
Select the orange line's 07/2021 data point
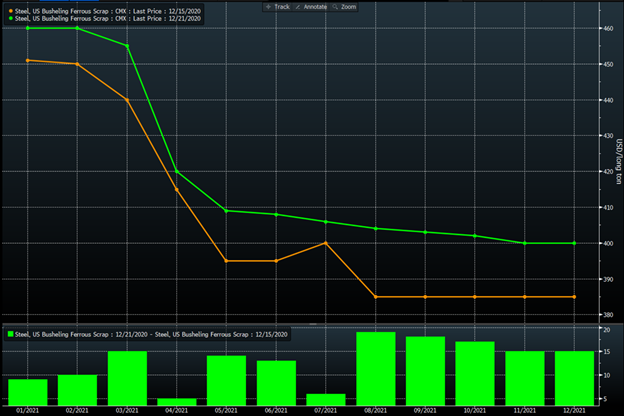(325, 243)
